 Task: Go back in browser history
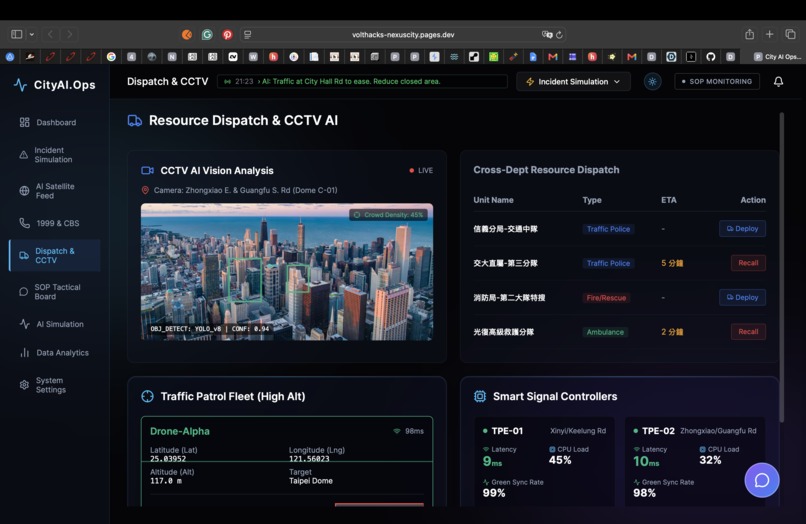(50, 34)
